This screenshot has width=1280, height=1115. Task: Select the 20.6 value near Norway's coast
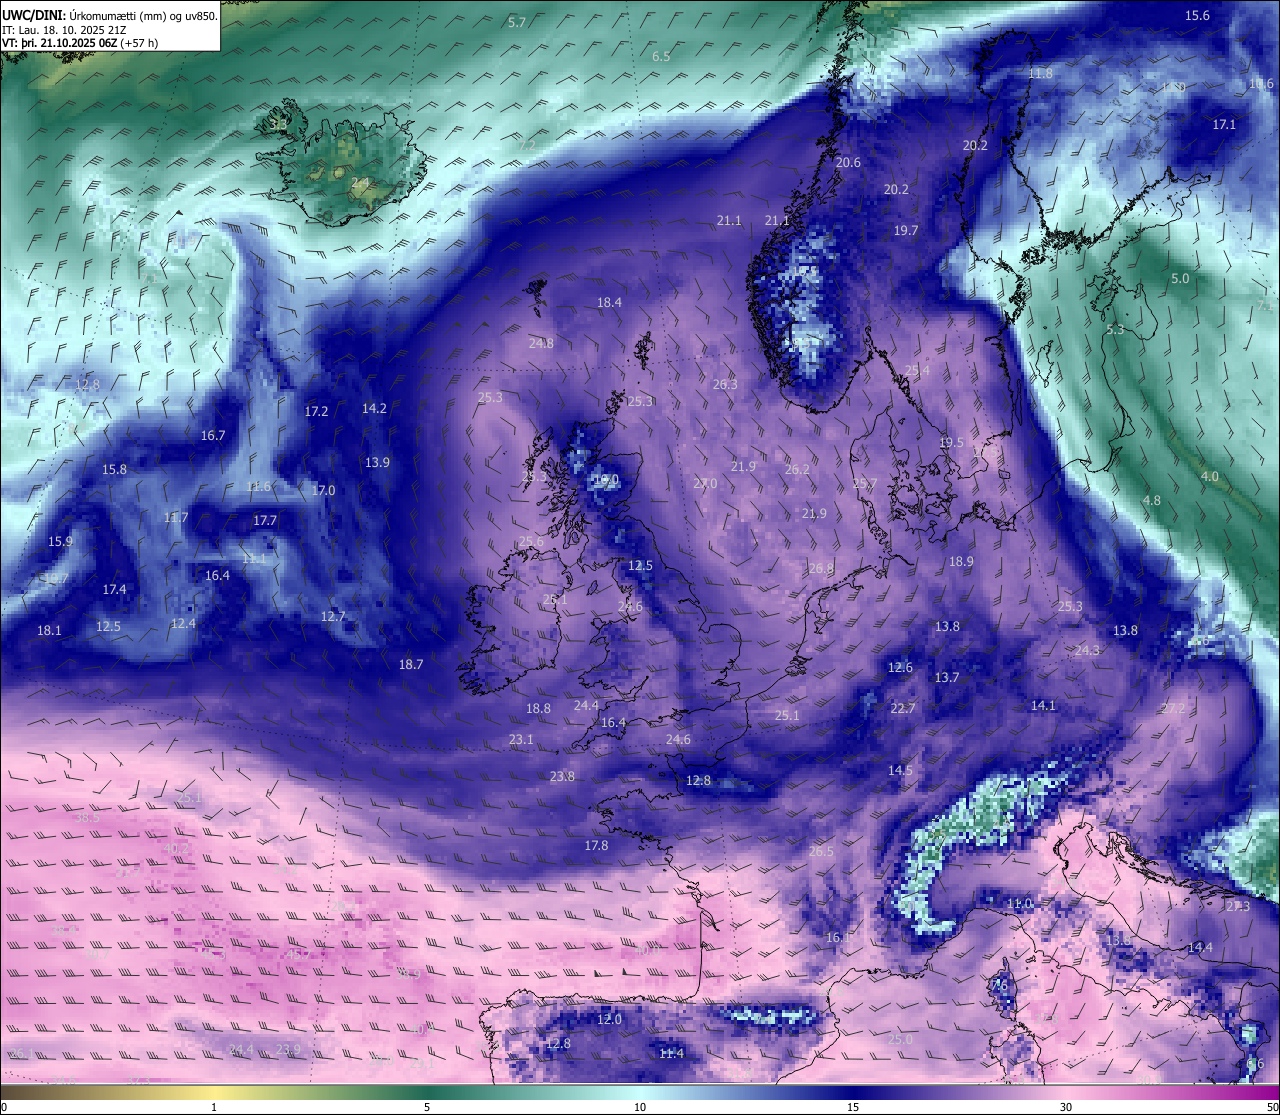click(848, 162)
